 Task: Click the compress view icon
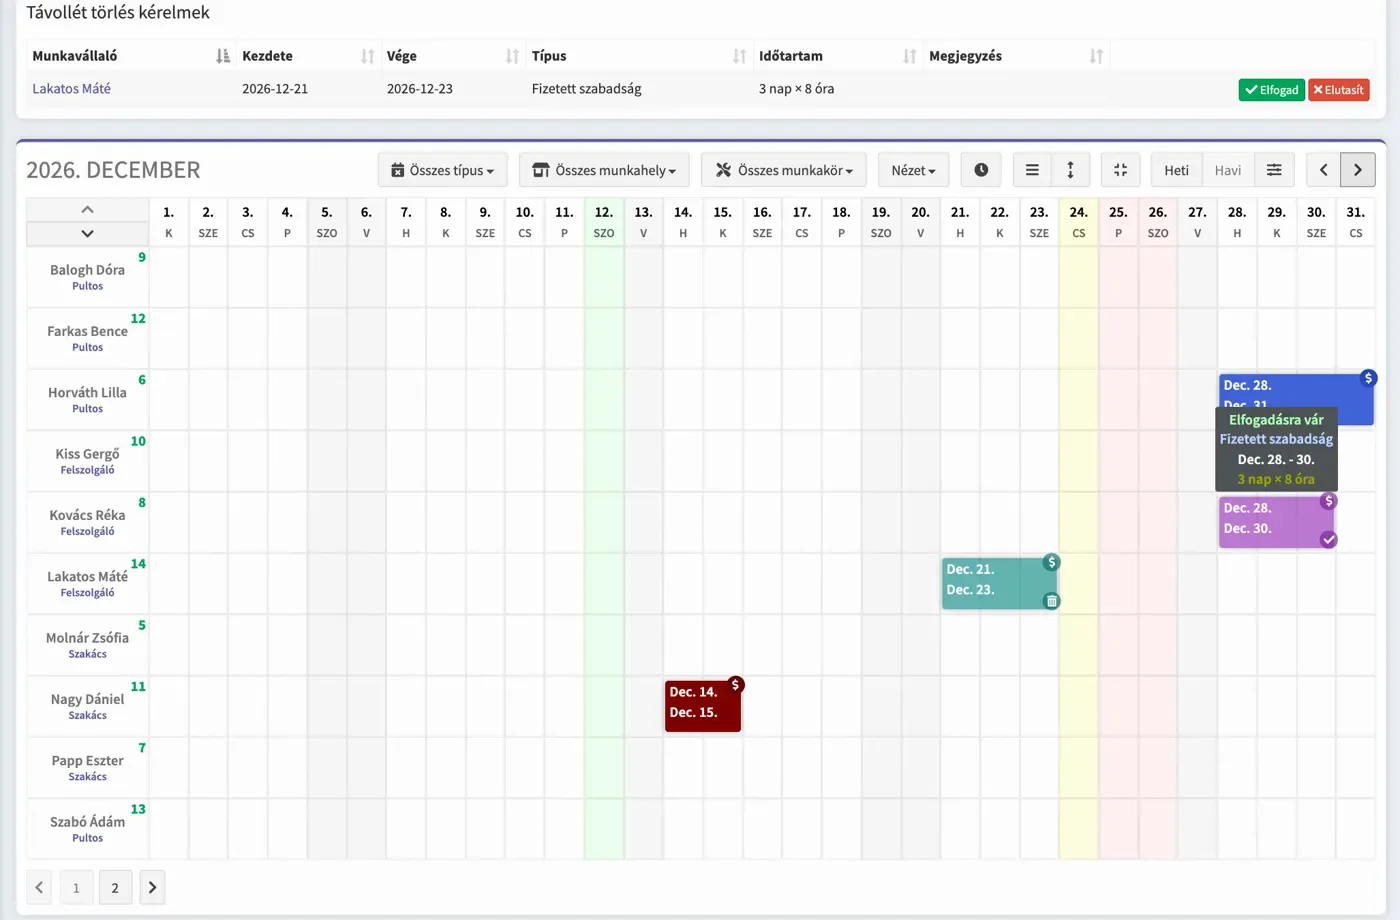tap(1120, 170)
